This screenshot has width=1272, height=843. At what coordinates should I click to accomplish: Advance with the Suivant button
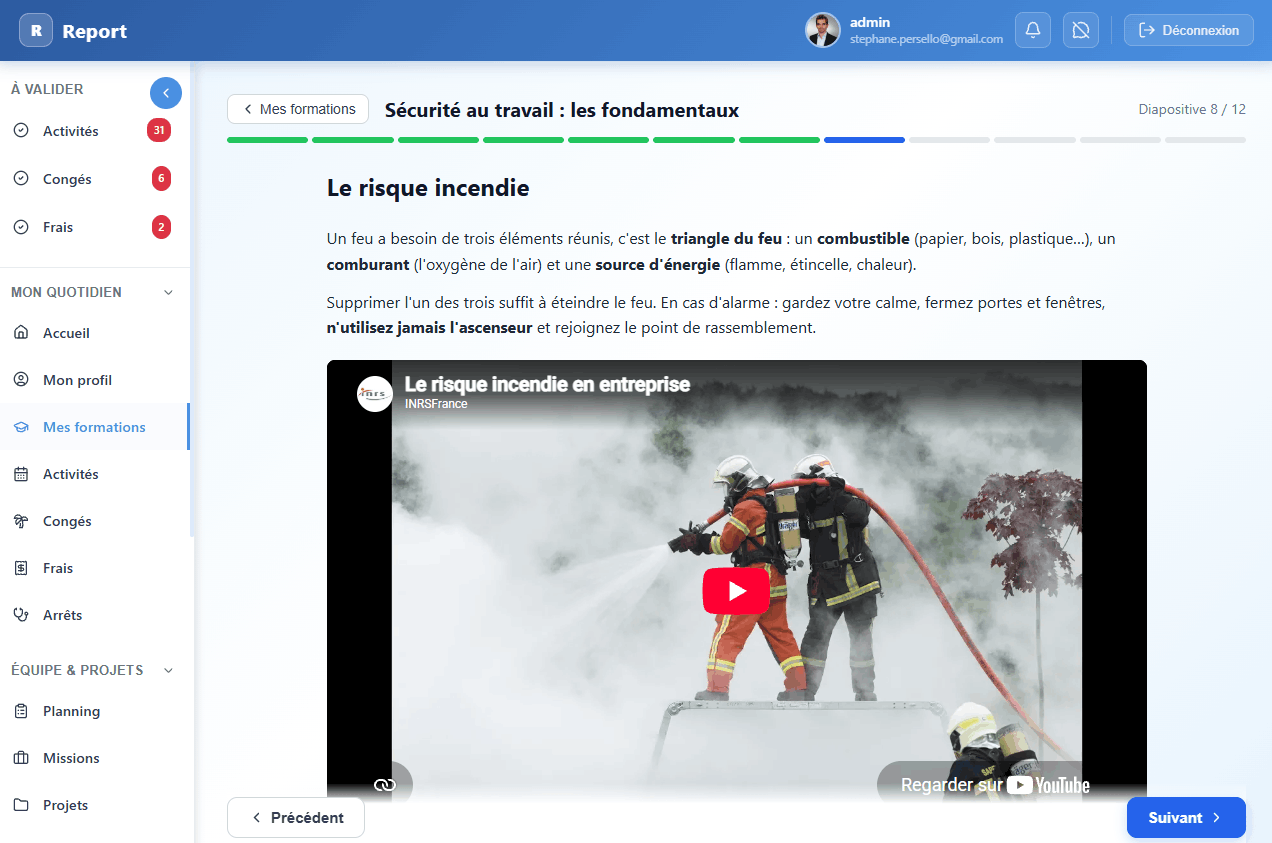tap(1186, 817)
